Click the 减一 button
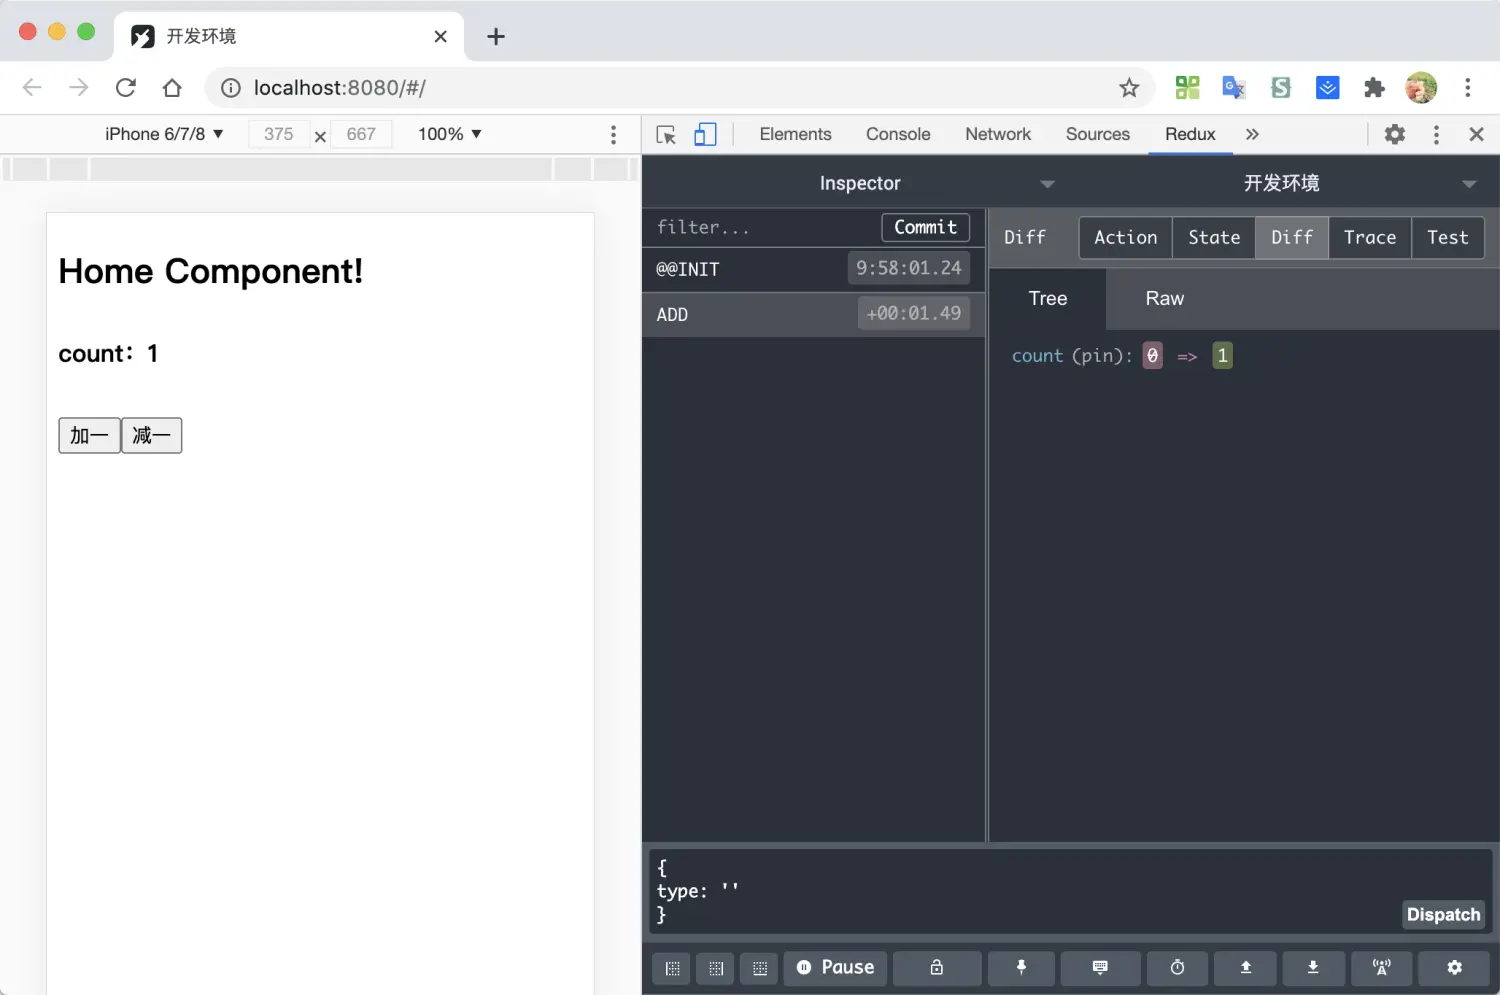Image resolution: width=1500 pixels, height=995 pixels. coord(152,436)
